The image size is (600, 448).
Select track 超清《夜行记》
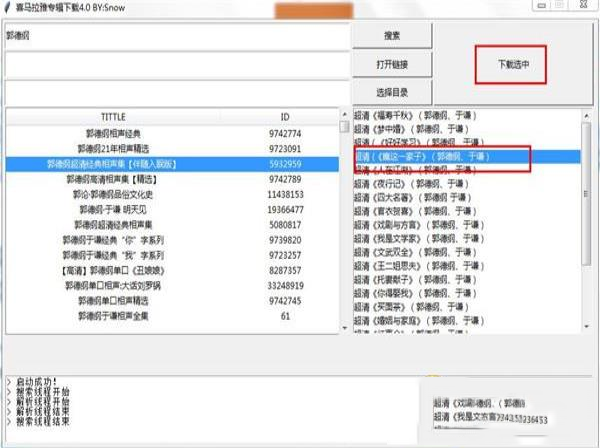(x=410, y=184)
